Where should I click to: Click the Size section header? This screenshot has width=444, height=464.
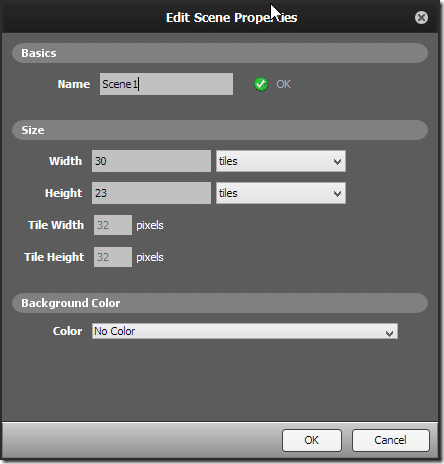220,130
